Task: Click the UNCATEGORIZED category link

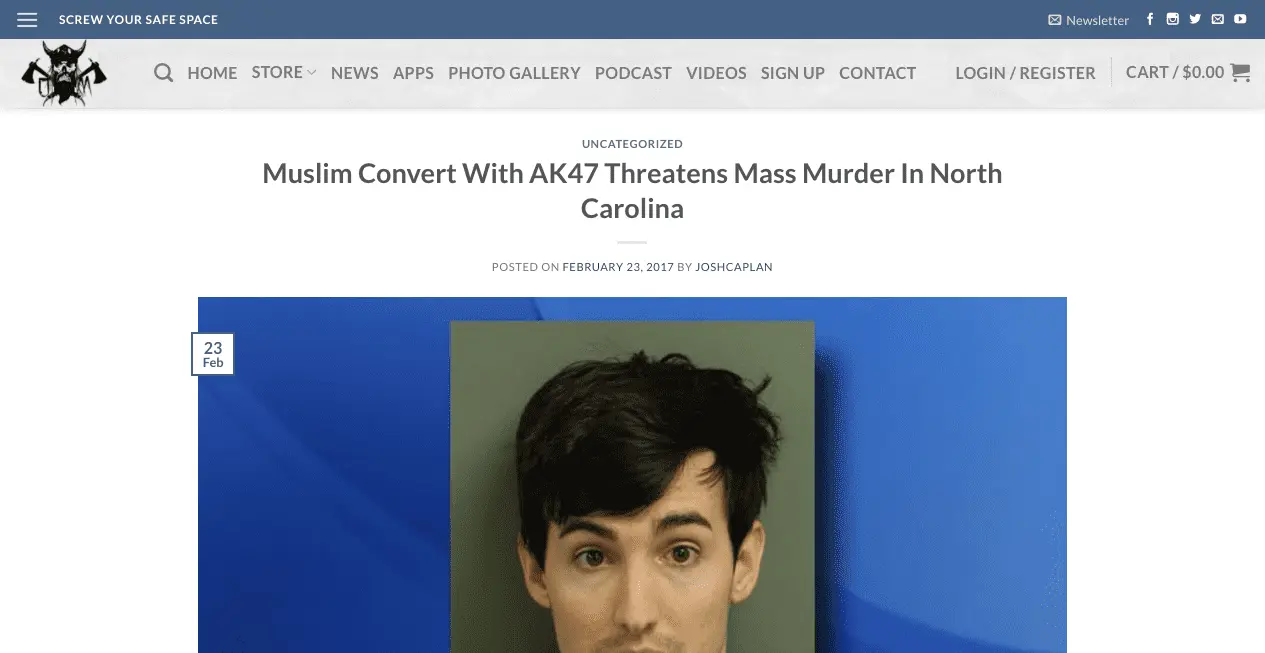Action: tap(632, 144)
